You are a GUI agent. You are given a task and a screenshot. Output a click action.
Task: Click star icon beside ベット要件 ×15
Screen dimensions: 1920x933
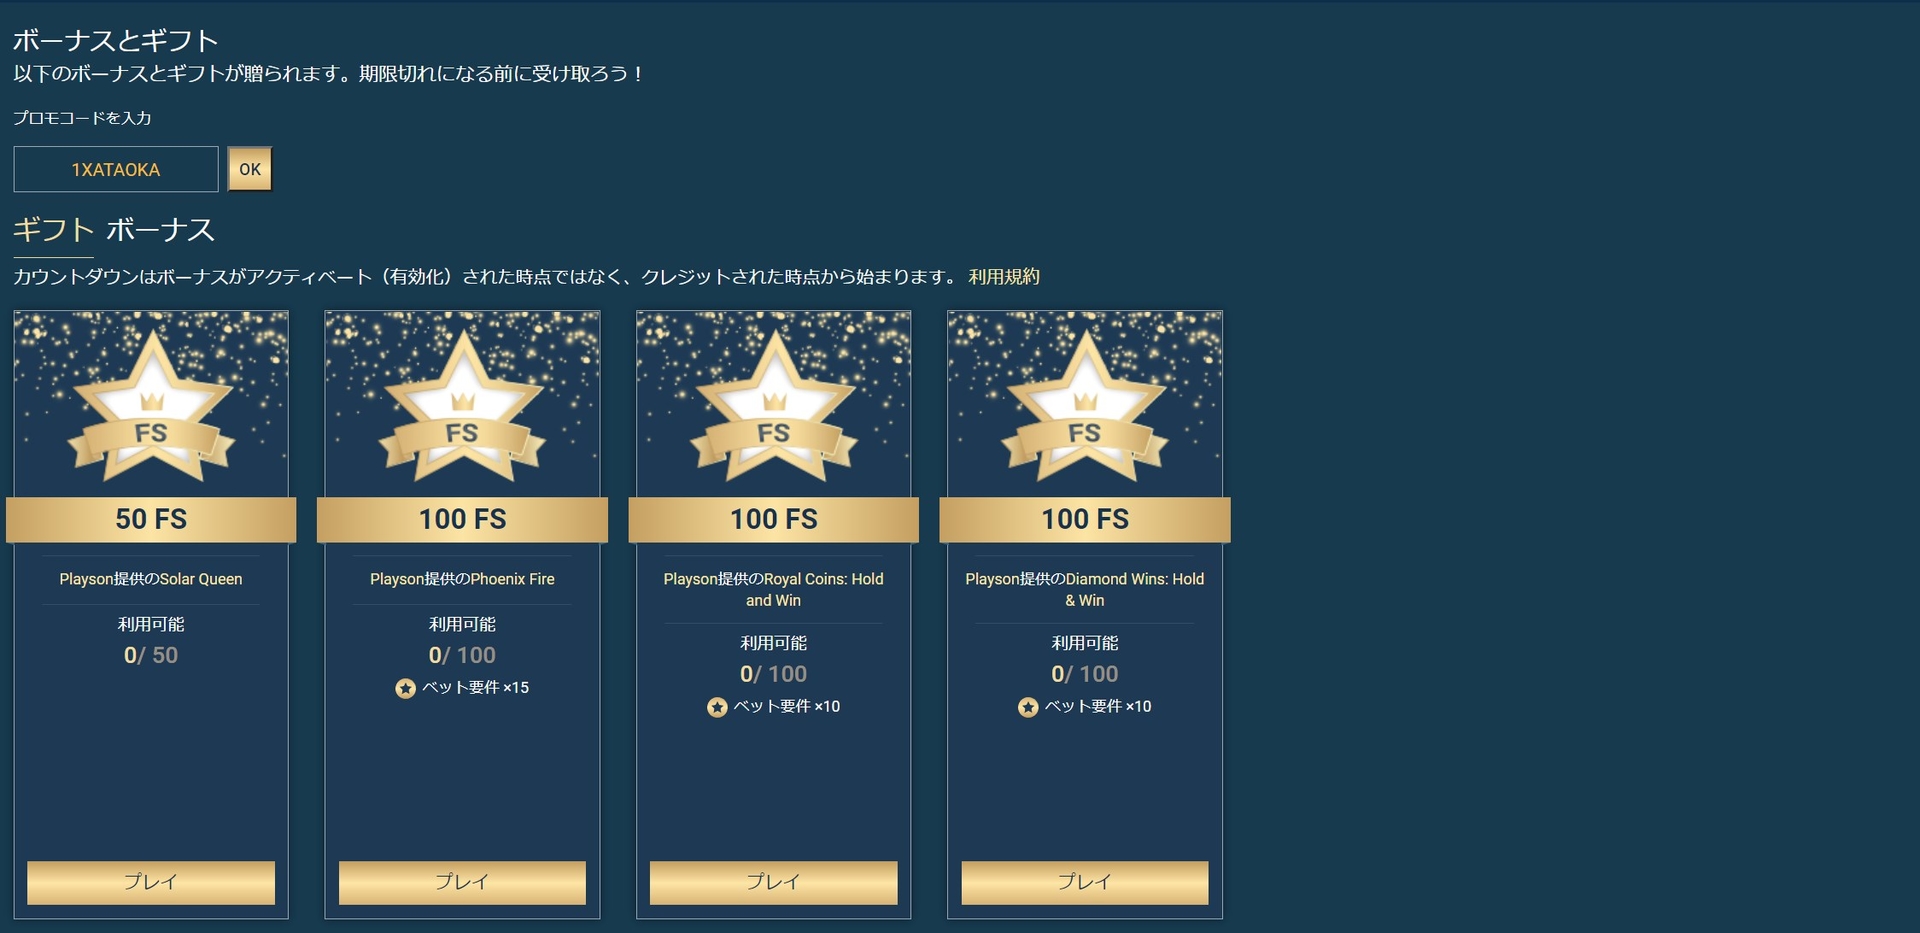tap(405, 688)
